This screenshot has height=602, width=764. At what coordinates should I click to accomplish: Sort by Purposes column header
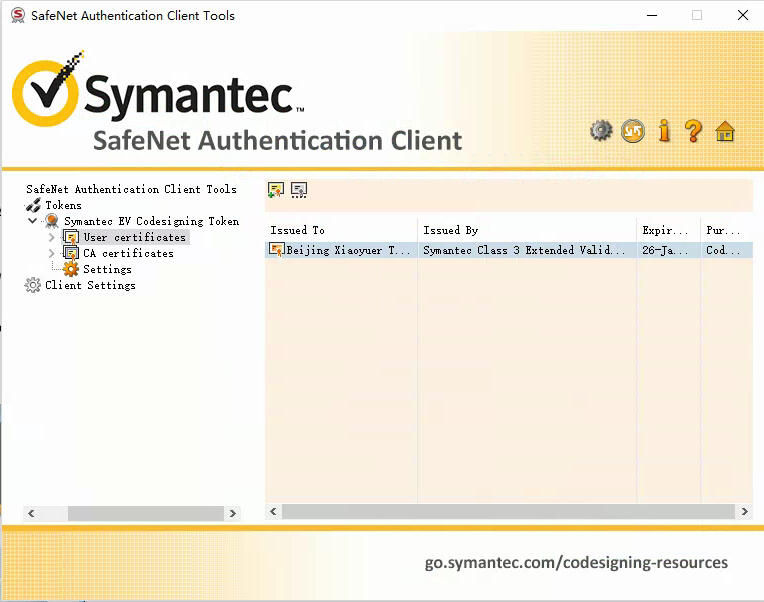click(727, 230)
